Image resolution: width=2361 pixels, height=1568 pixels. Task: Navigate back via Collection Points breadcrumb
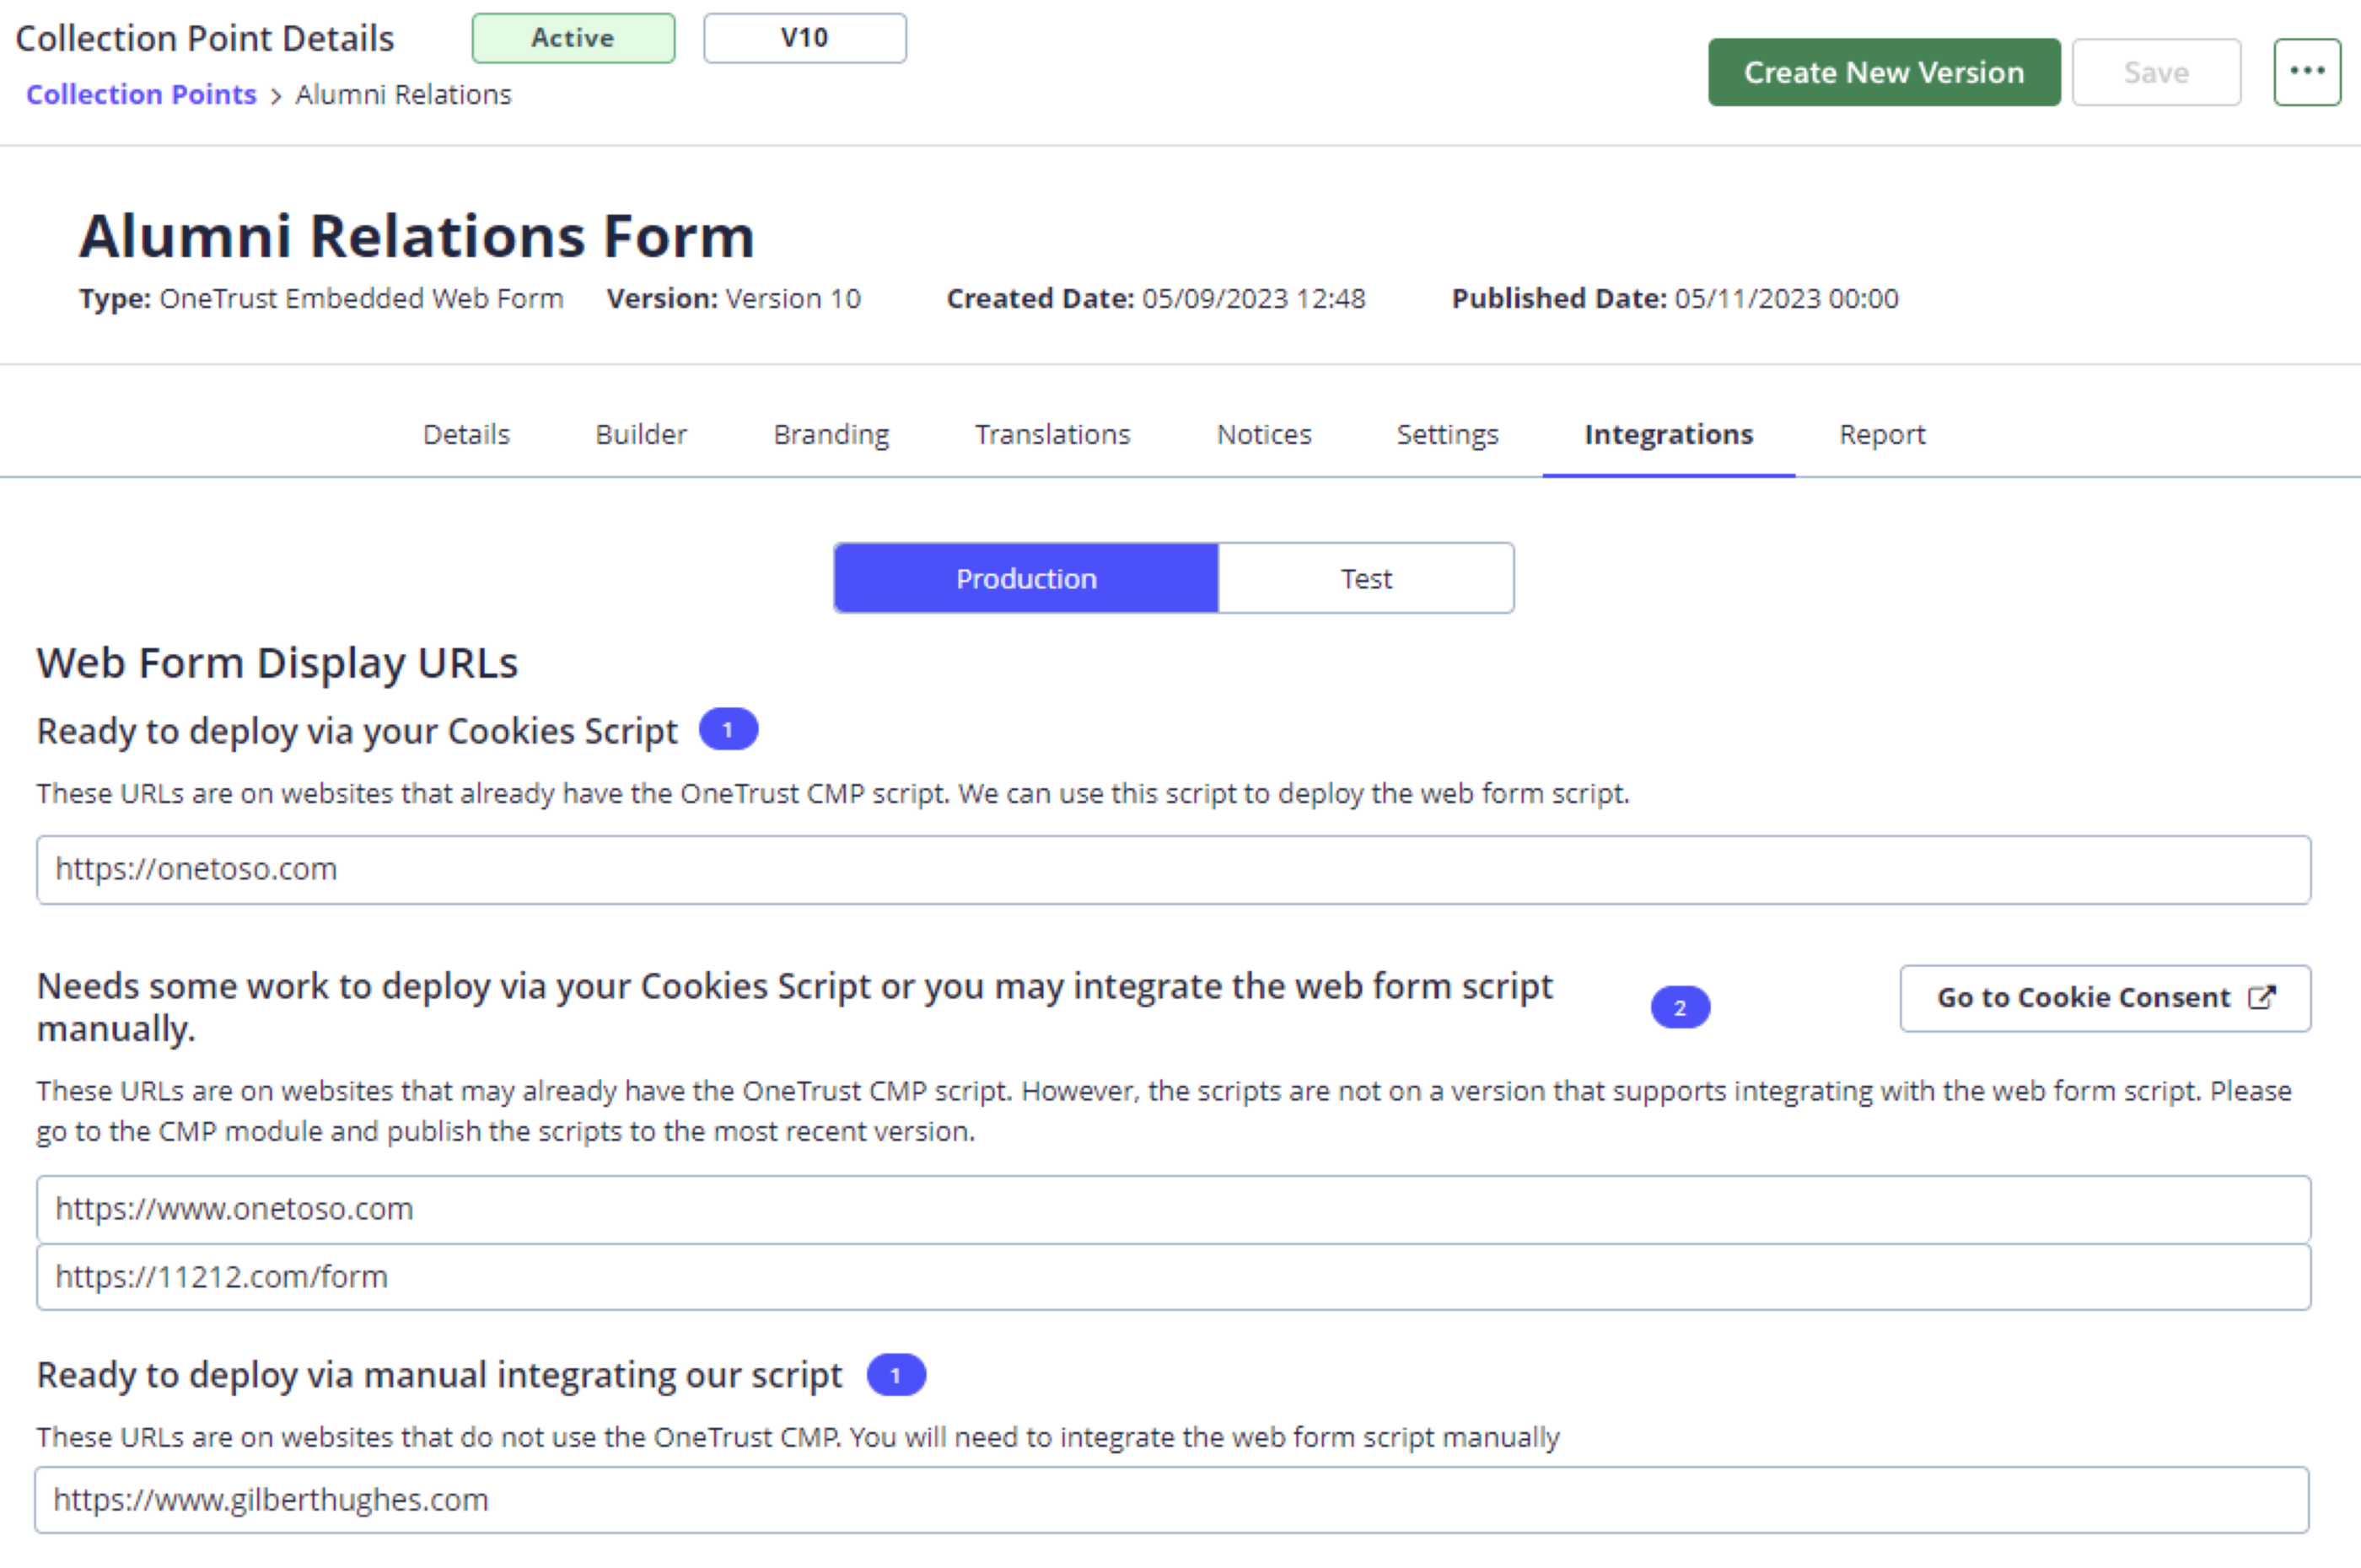point(141,94)
